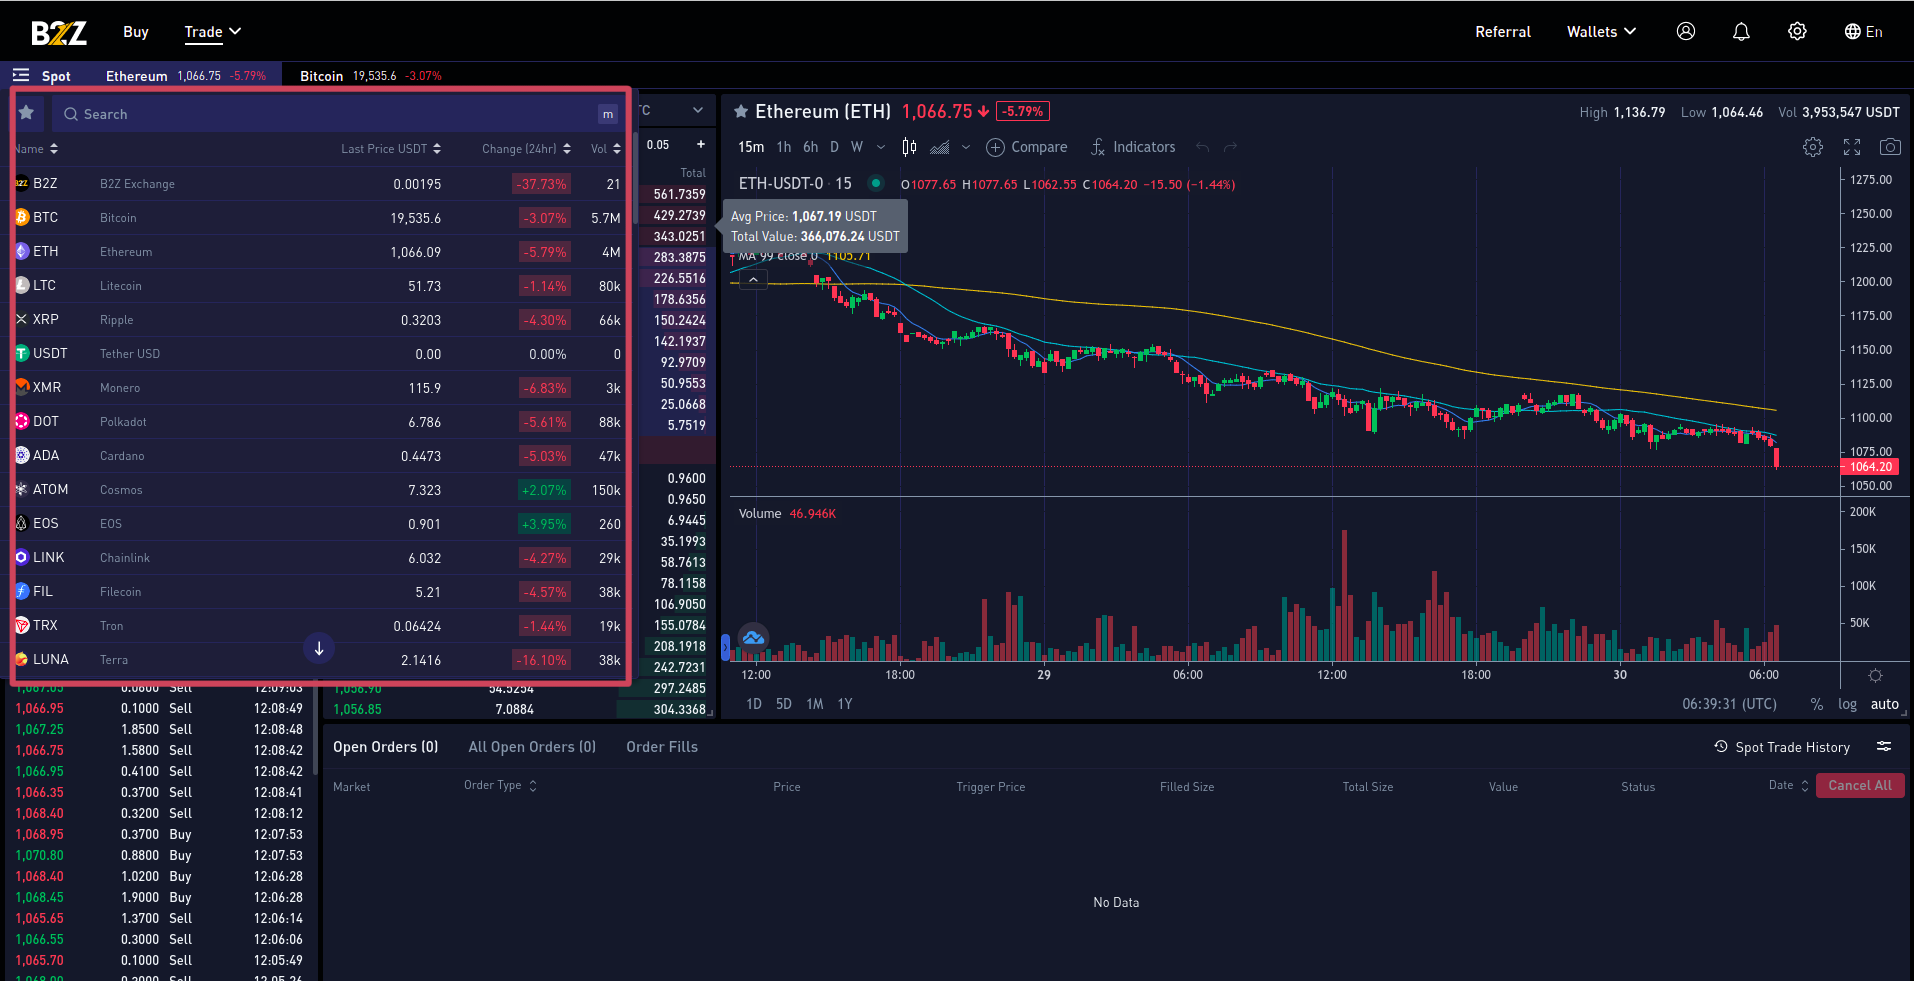Select the ADA Cardano row
The width and height of the screenshot is (1914, 981).
pyautogui.click(x=319, y=456)
